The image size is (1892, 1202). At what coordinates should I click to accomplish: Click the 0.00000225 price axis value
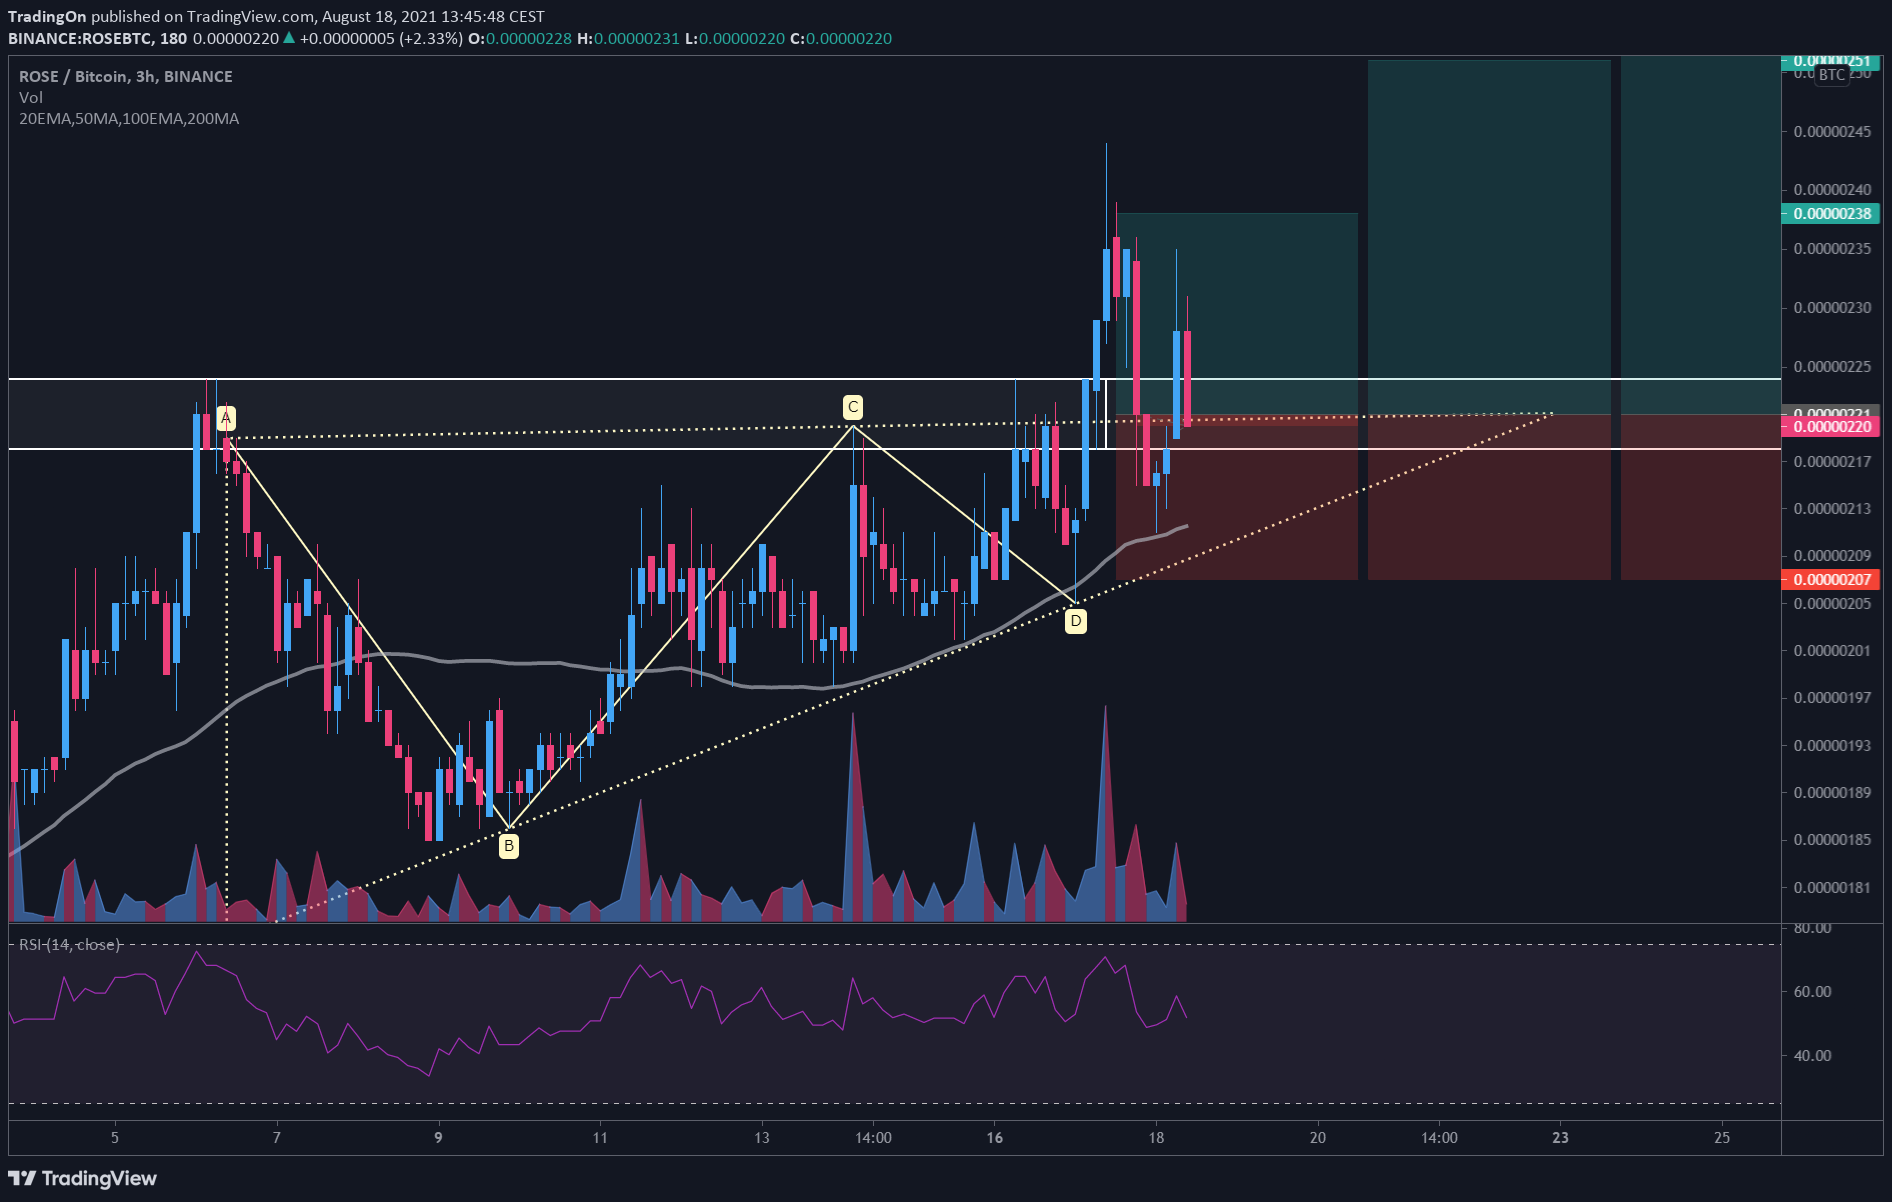coord(1832,367)
